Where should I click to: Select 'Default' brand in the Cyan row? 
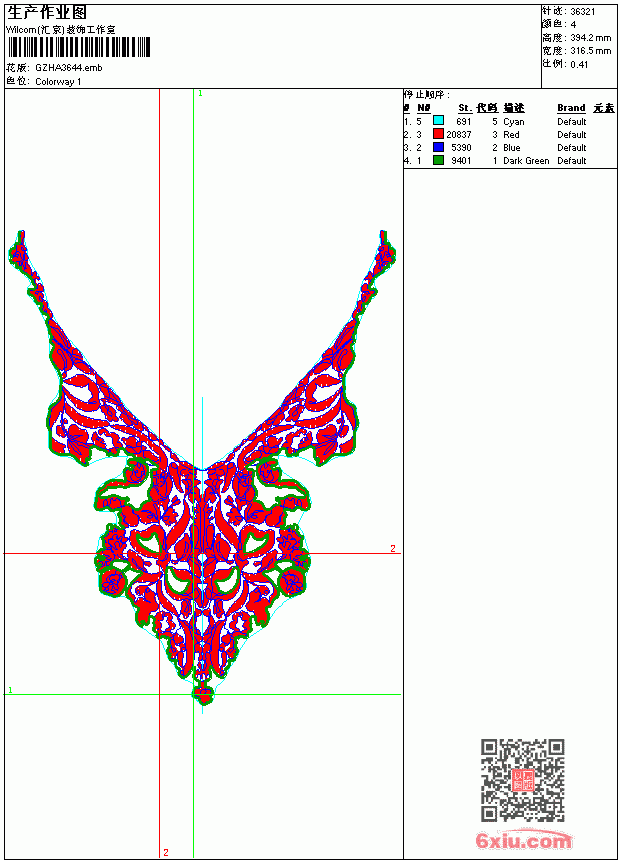click(572, 122)
